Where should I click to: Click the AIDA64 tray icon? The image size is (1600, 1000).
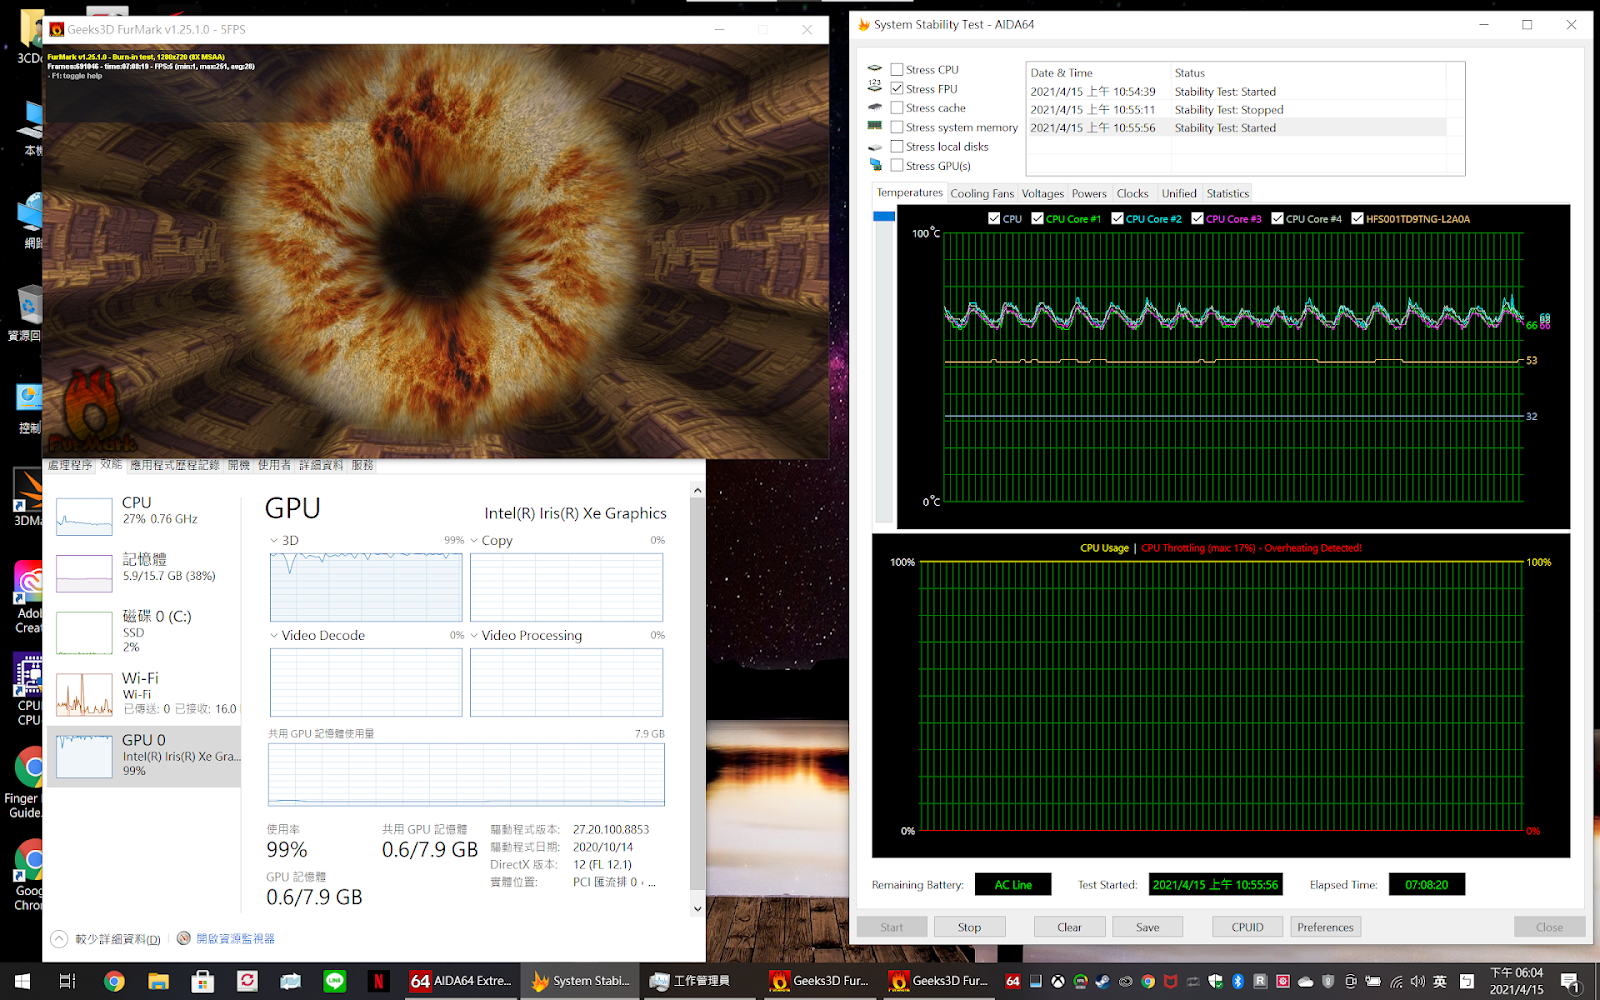coord(1013,981)
